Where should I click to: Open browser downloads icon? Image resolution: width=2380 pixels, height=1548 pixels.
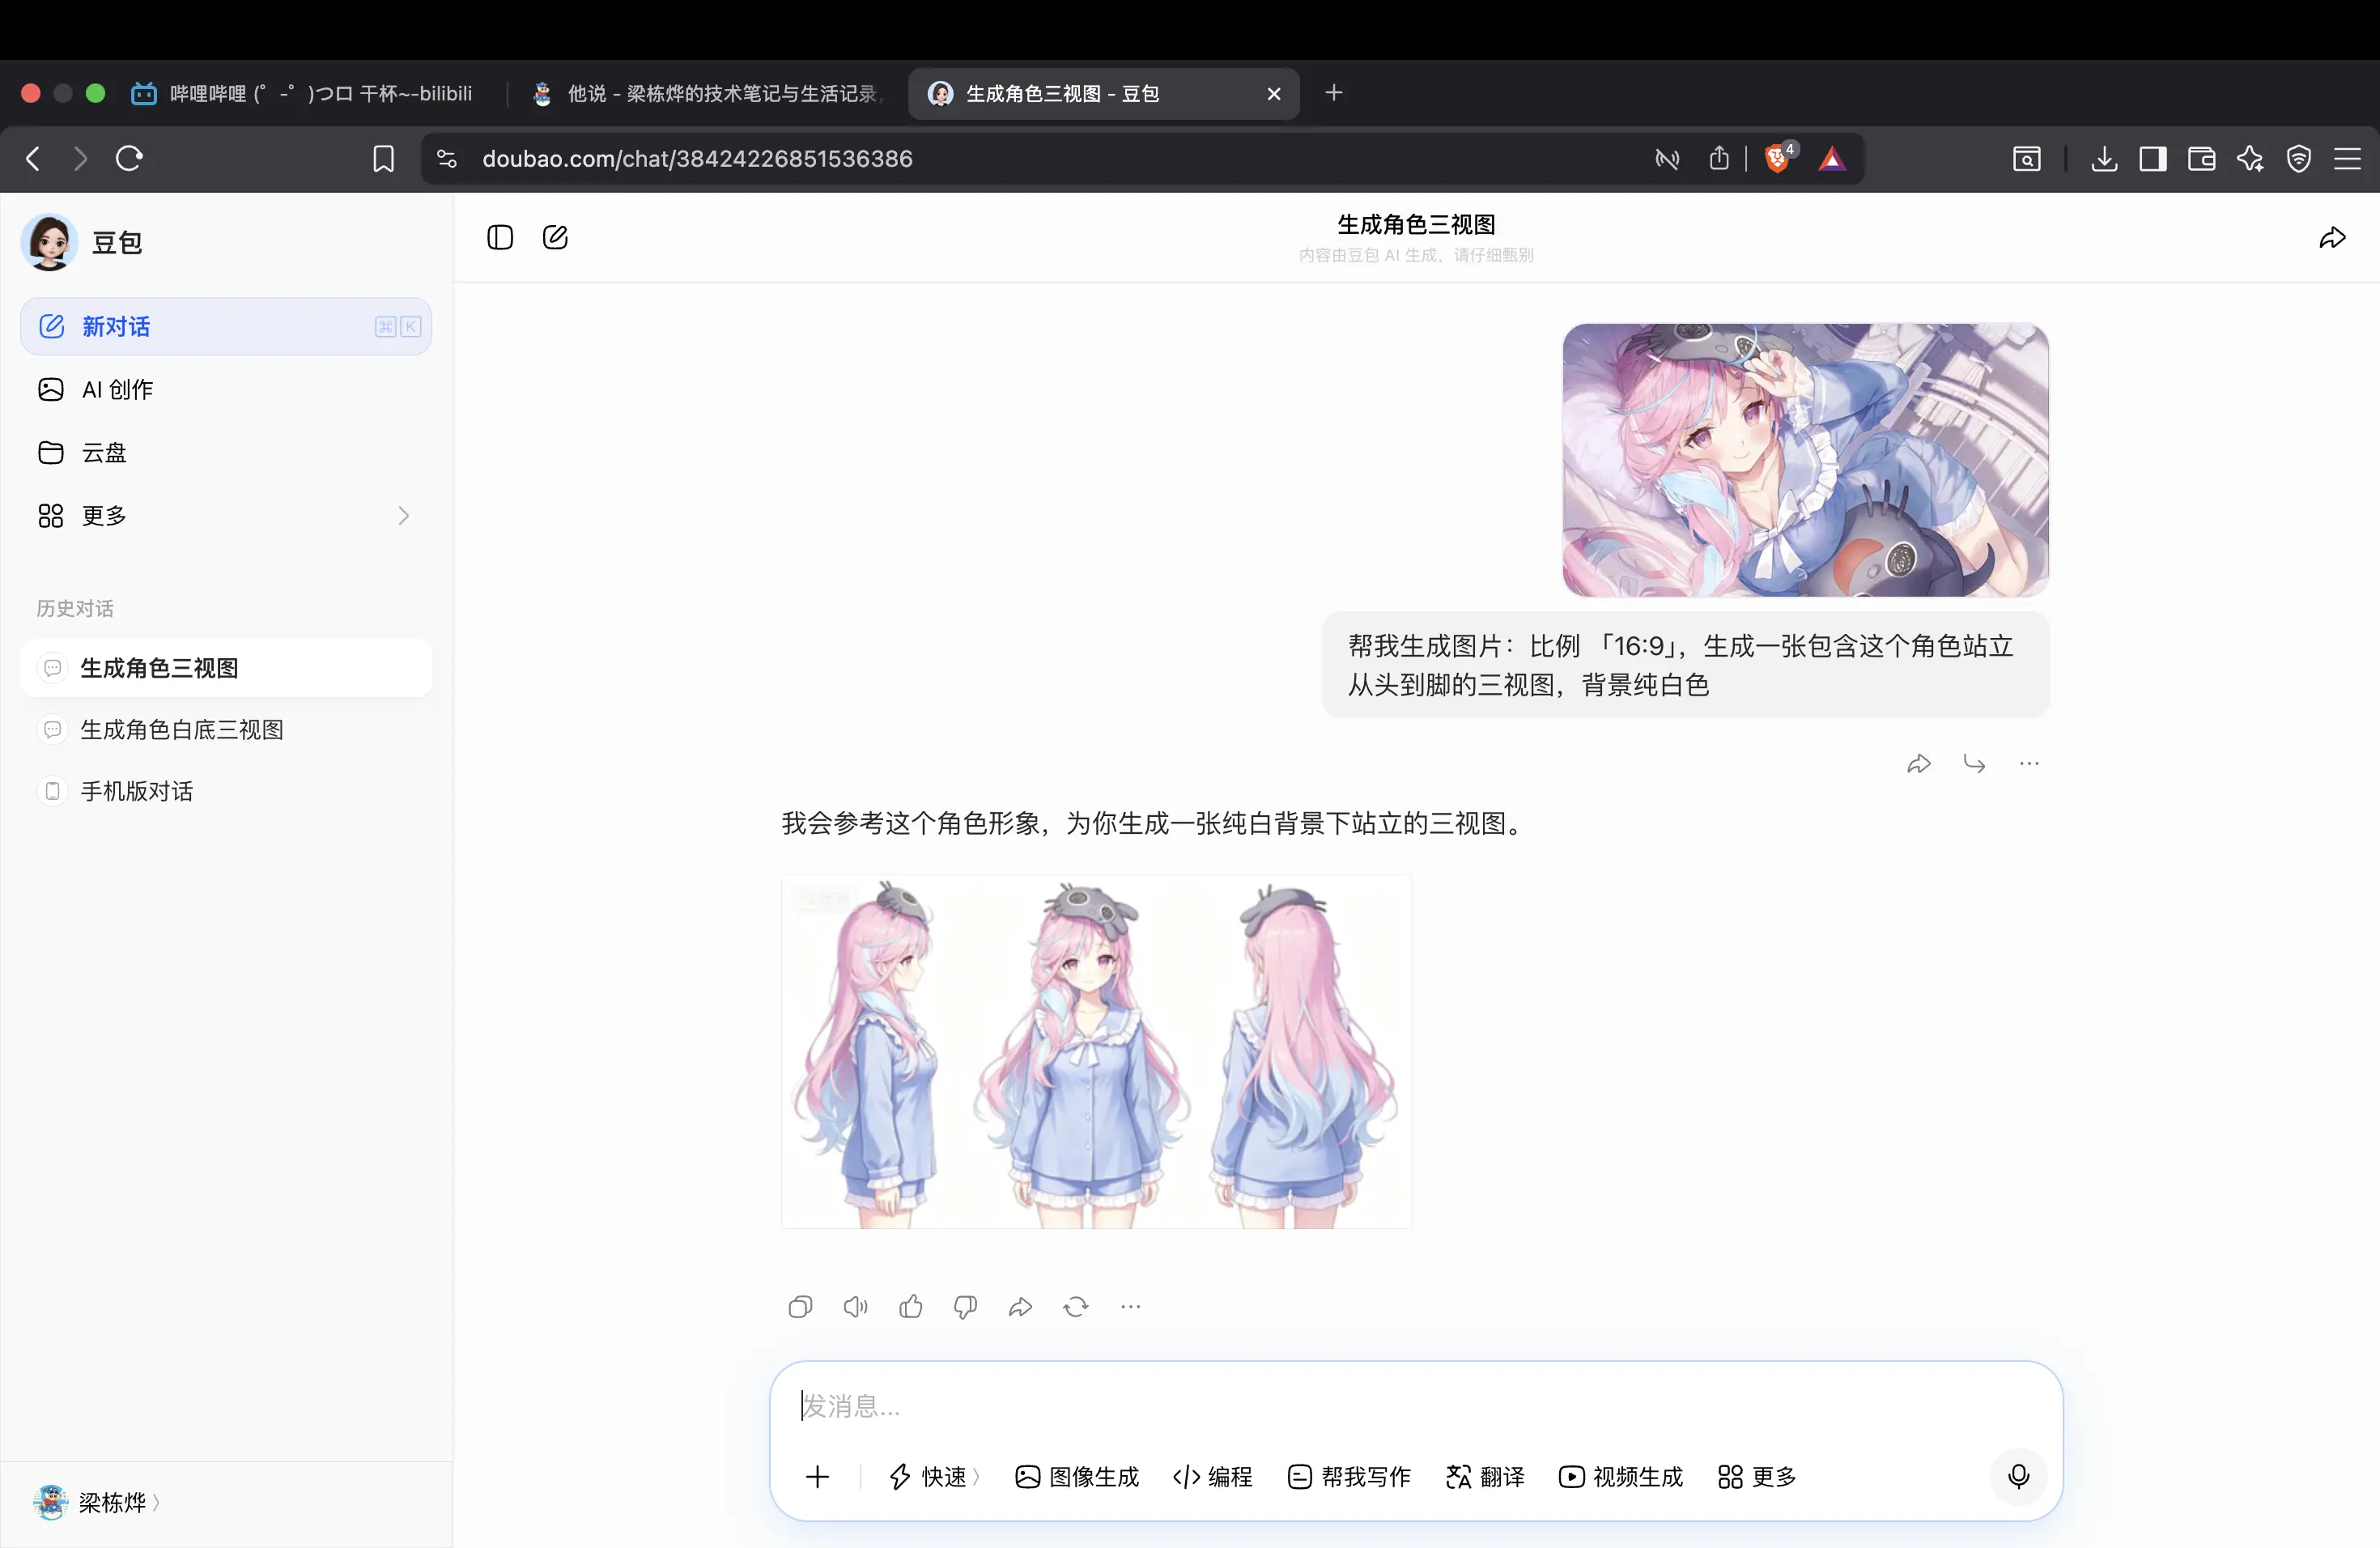click(x=2104, y=158)
